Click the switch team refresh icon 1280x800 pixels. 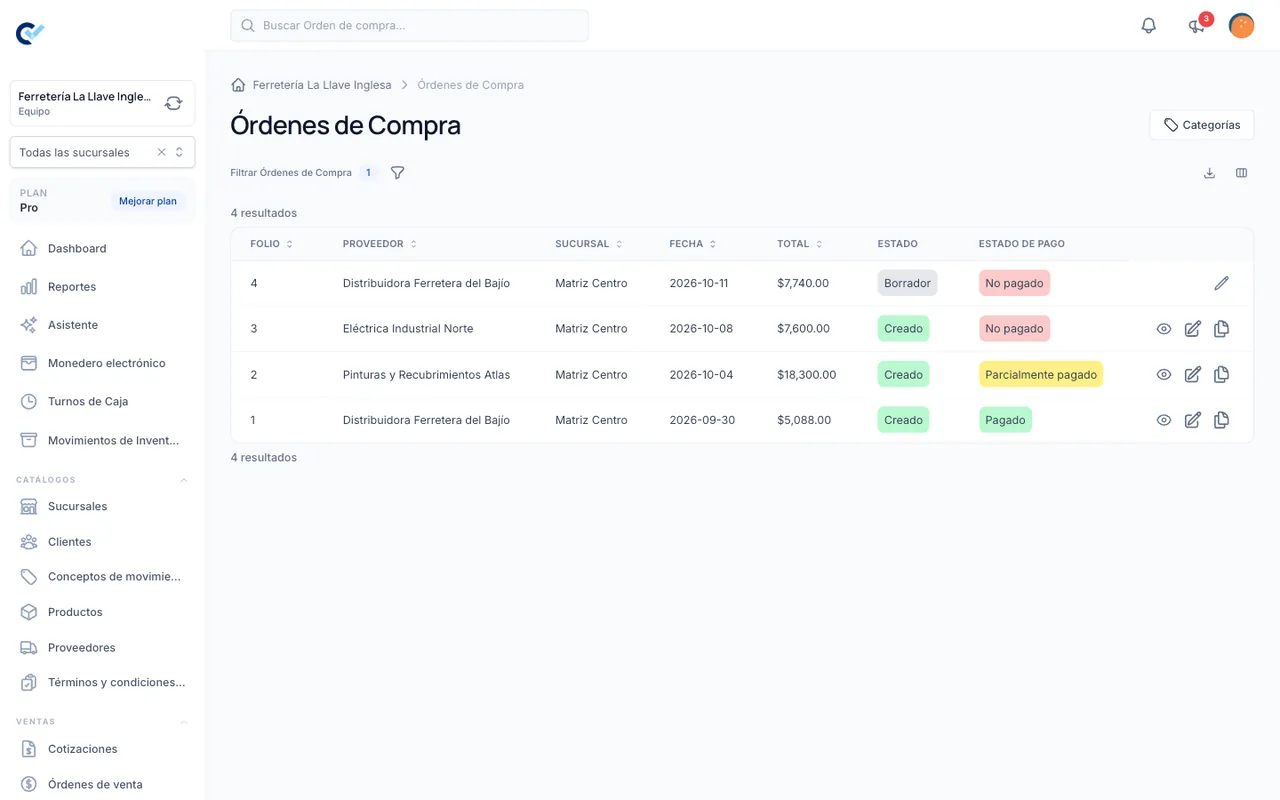click(173, 103)
